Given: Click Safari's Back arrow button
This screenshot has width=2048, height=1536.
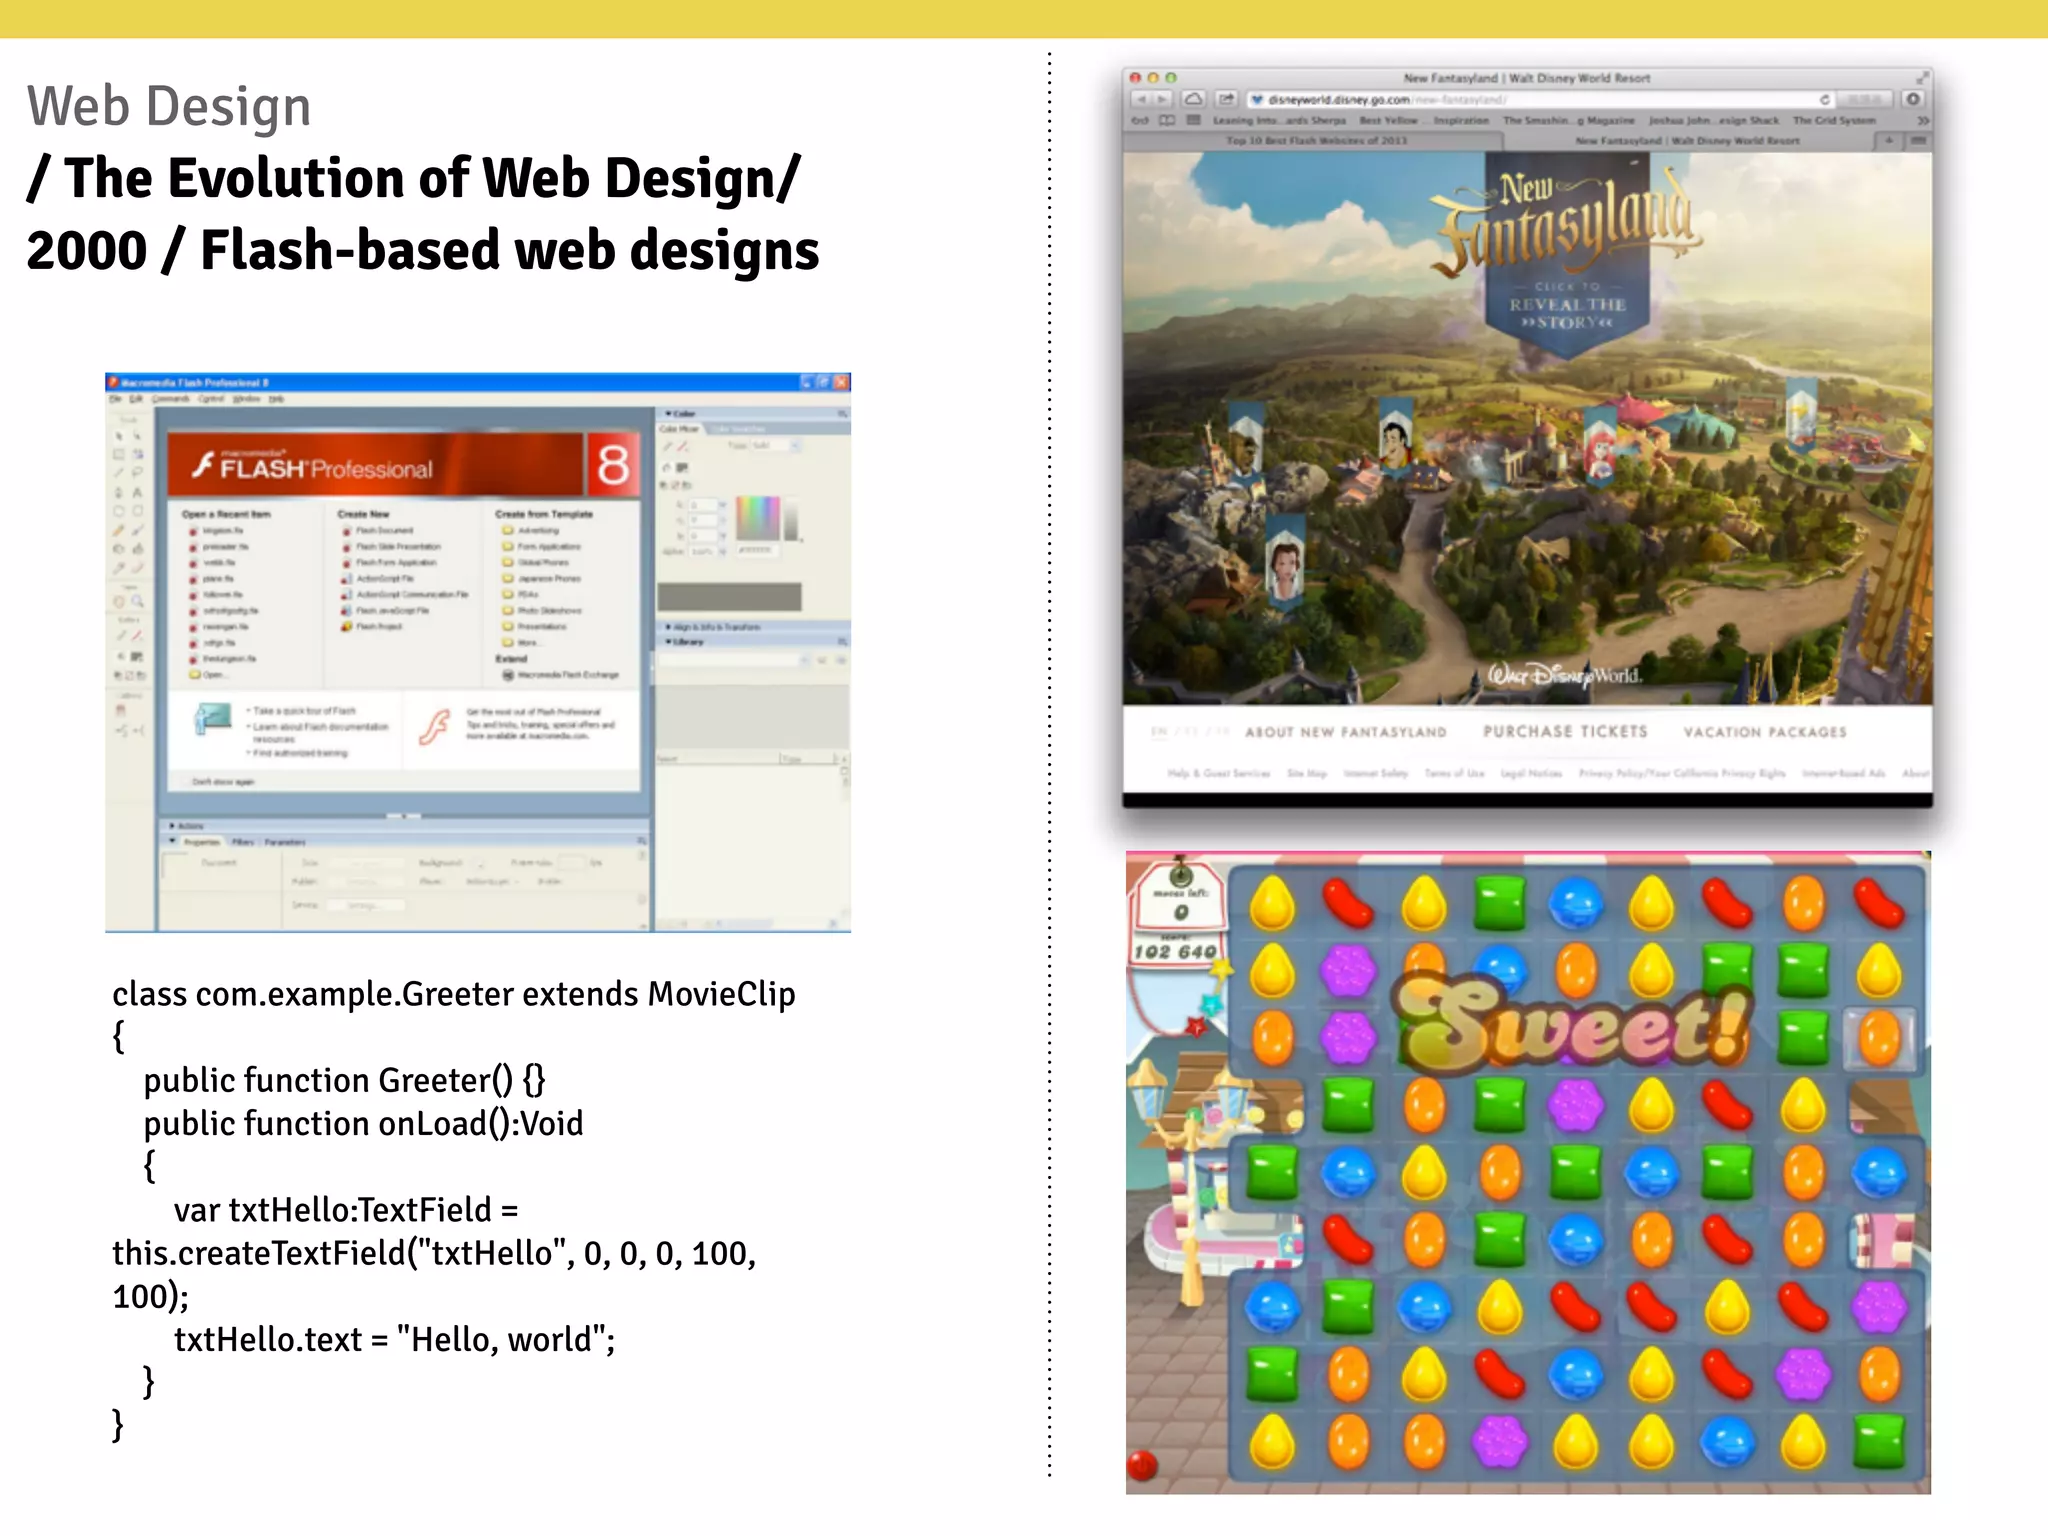Looking at the screenshot, I should 1141,99.
